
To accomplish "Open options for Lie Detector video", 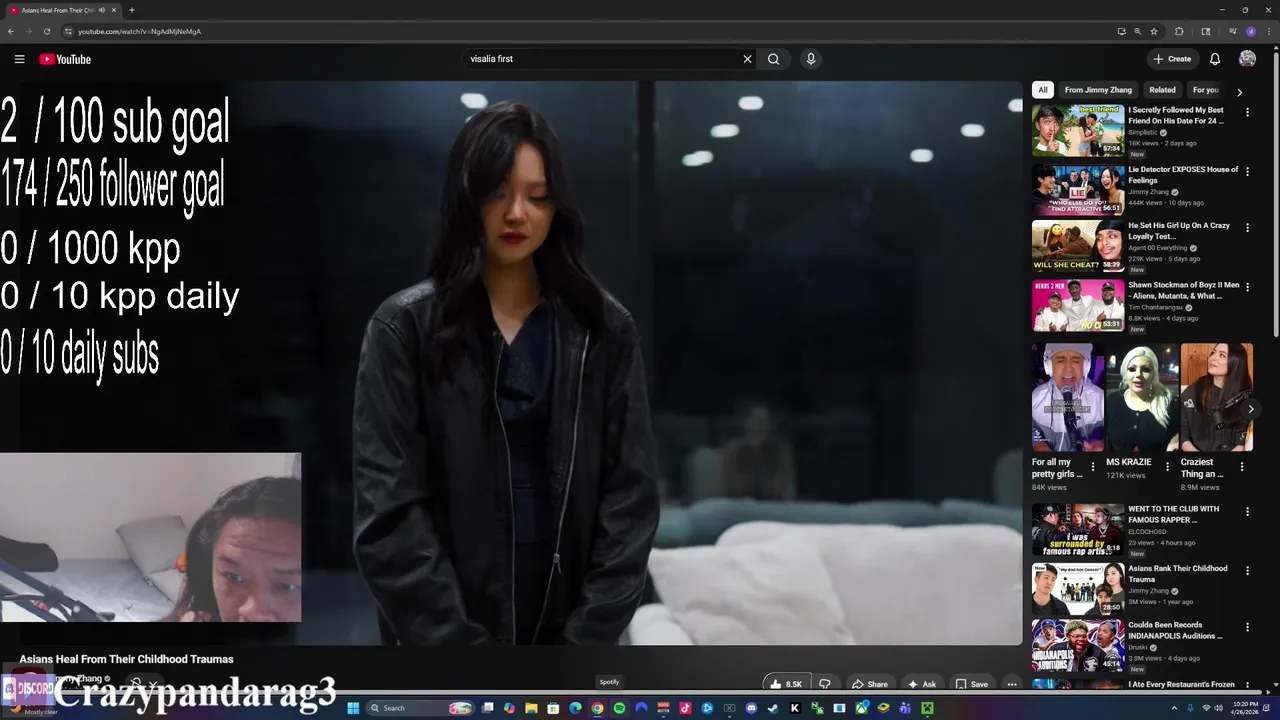I will pos(1247,172).
